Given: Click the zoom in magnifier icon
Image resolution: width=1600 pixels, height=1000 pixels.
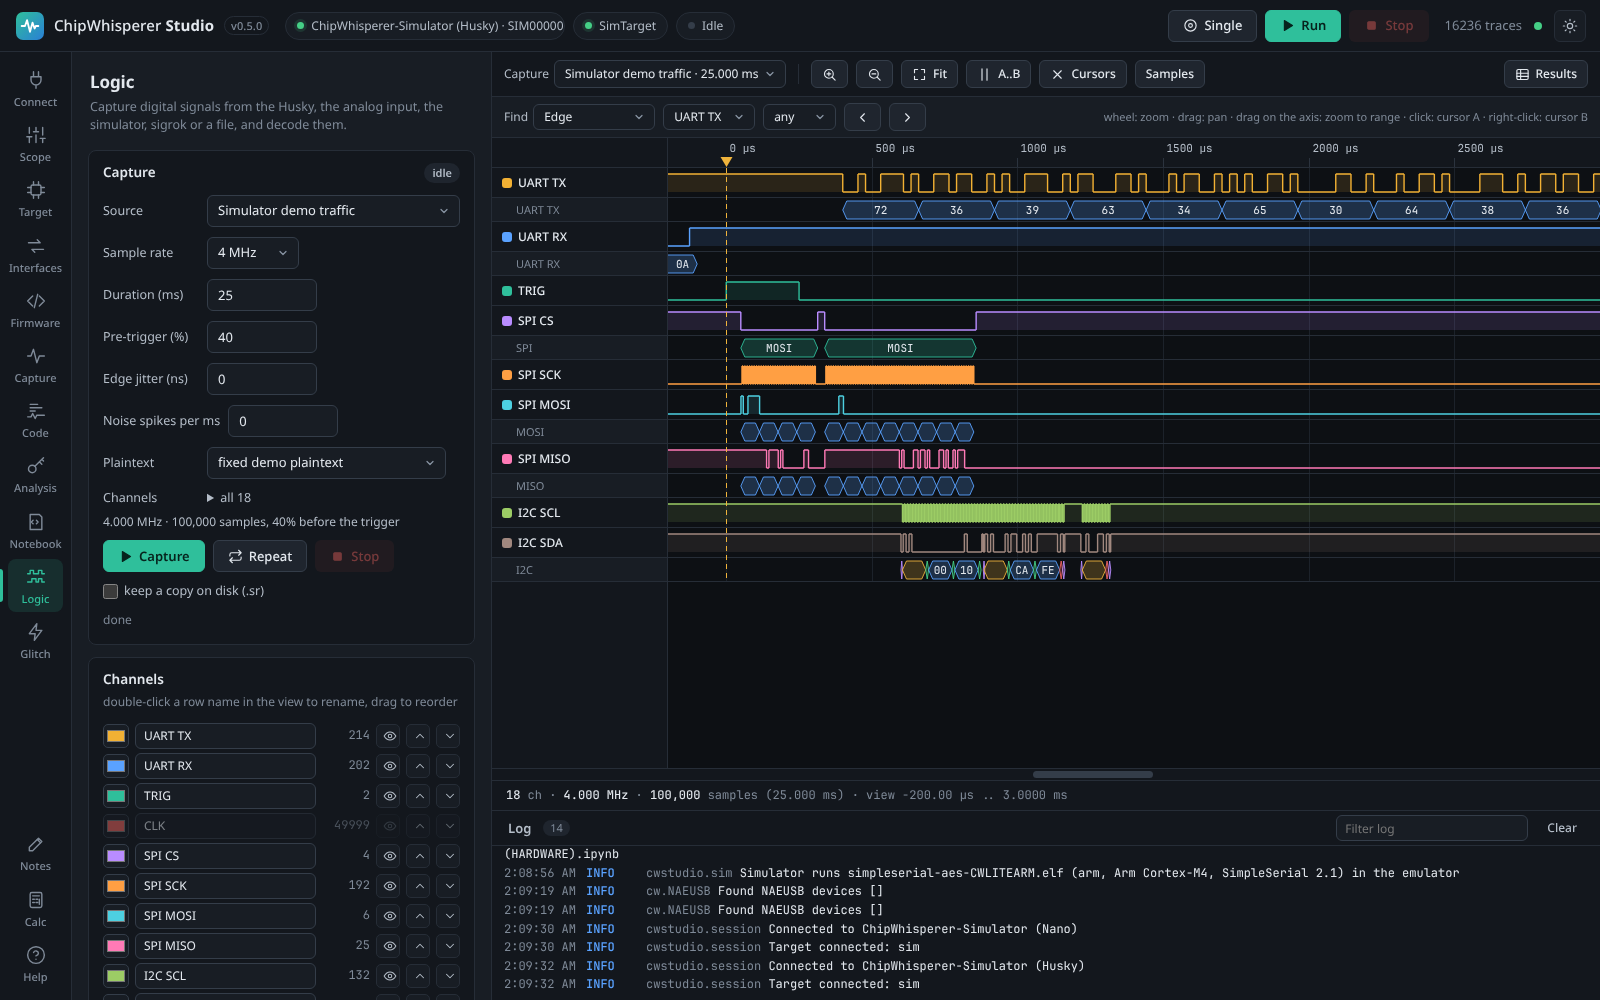Looking at the screenshot, I should click(x=829, y=74).
